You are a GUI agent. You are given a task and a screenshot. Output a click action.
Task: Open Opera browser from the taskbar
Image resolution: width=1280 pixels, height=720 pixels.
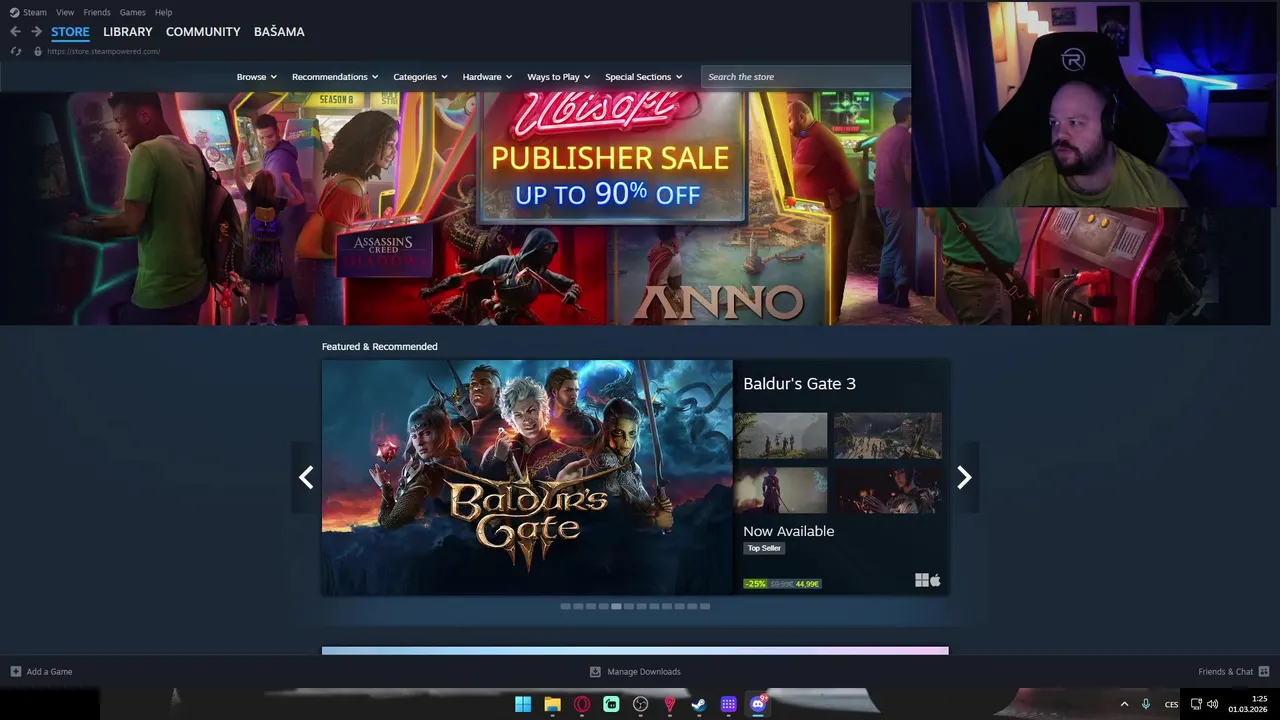[x=582, y=704]
